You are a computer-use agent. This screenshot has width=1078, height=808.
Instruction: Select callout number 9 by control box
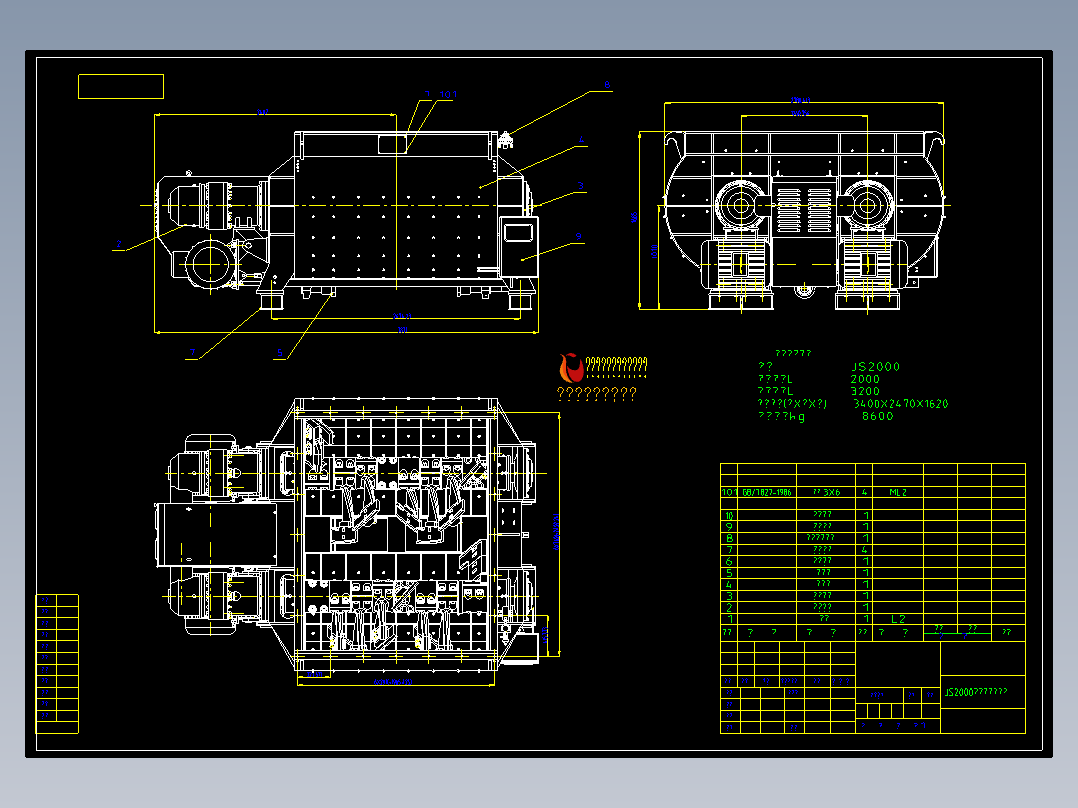[x=579, y=237]
